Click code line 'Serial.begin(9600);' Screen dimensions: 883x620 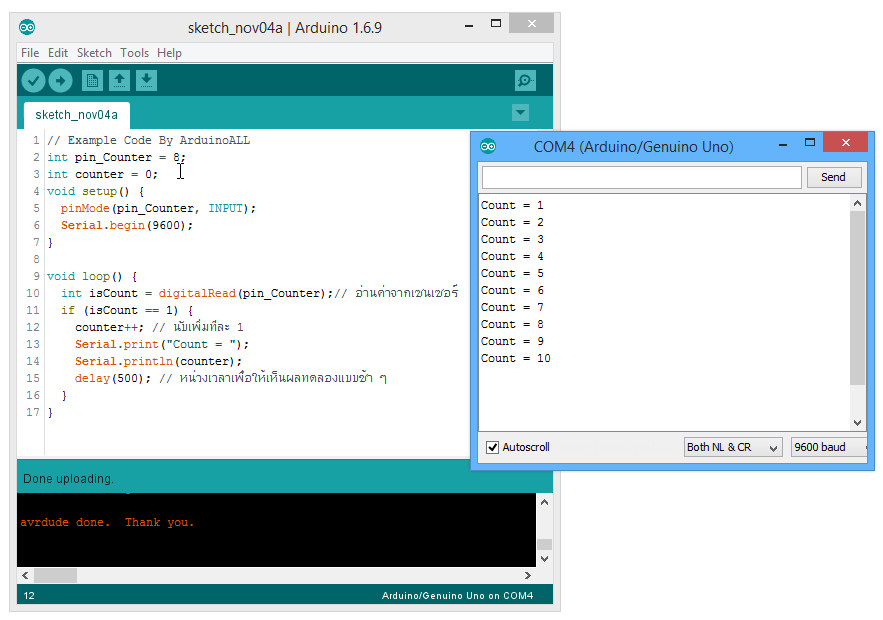[x=127, y=225]
